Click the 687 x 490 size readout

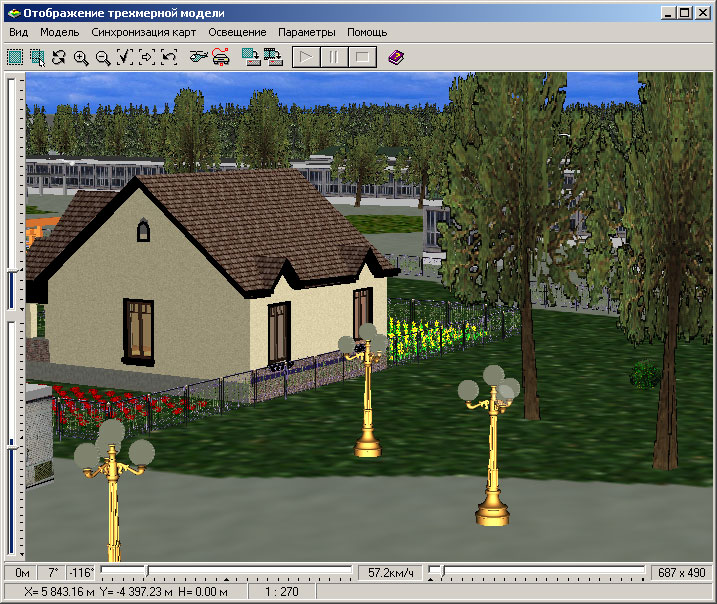tap(681, 572)
